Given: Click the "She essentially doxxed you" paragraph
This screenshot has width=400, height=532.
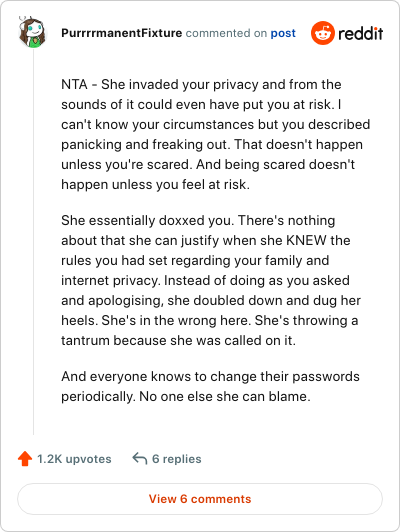Looking at the screenshot, I should coord(211,280).
